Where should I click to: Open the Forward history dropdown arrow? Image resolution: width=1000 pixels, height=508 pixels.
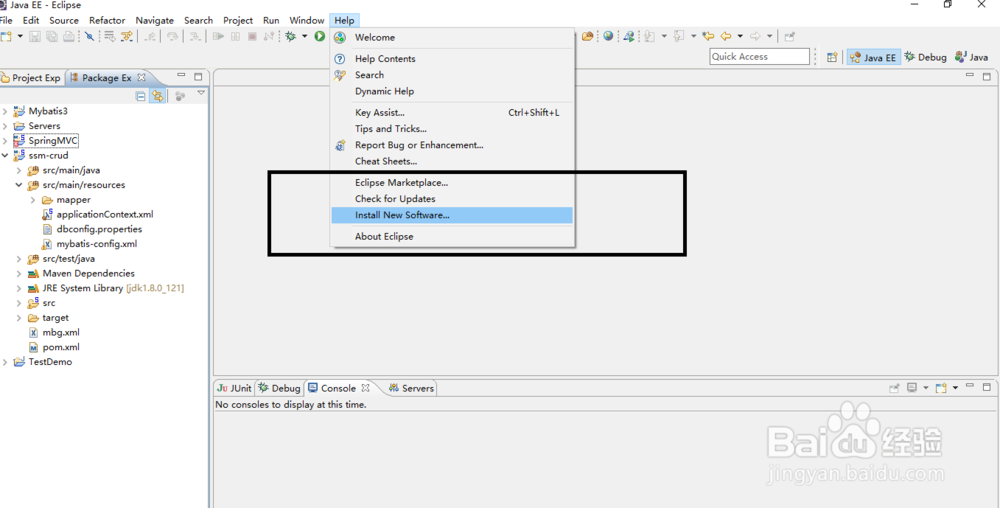[770, 36]
